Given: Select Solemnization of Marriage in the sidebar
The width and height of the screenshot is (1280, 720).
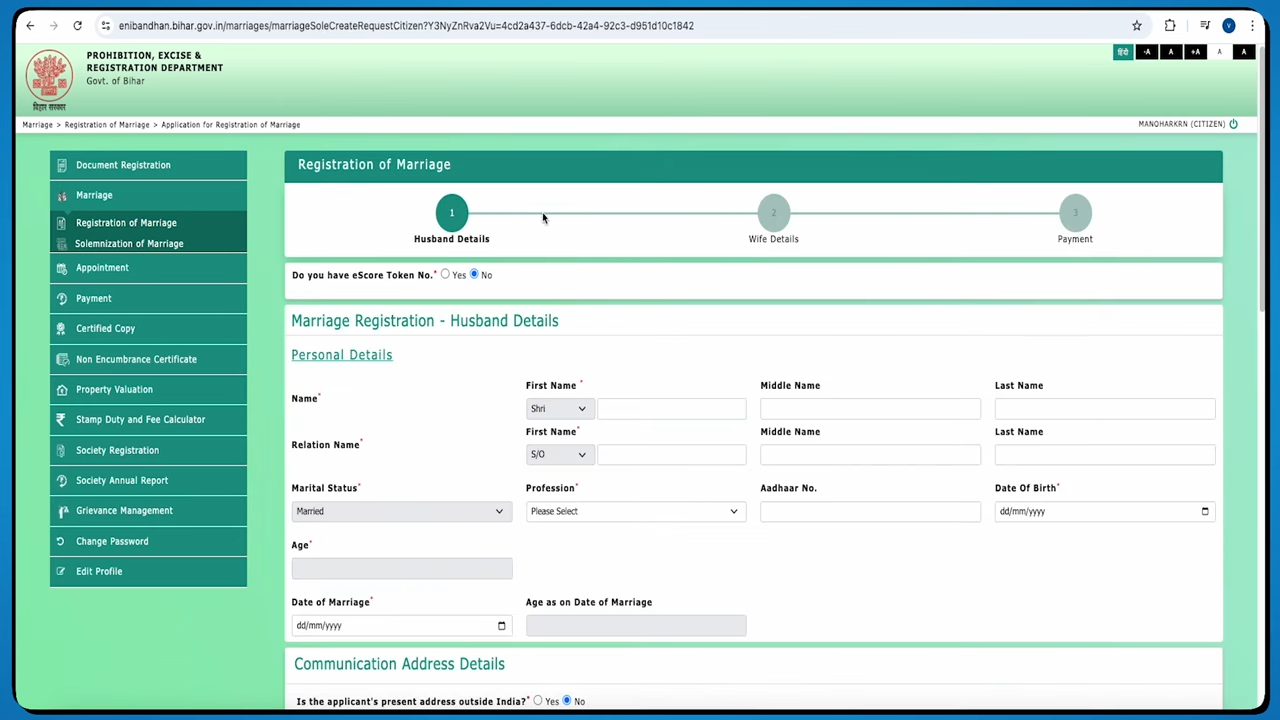Looking at the screenshot, I should [x=129, y=243].
